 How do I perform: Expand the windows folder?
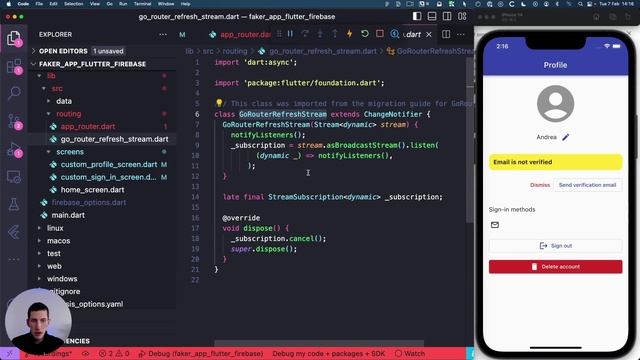[62, 279]
